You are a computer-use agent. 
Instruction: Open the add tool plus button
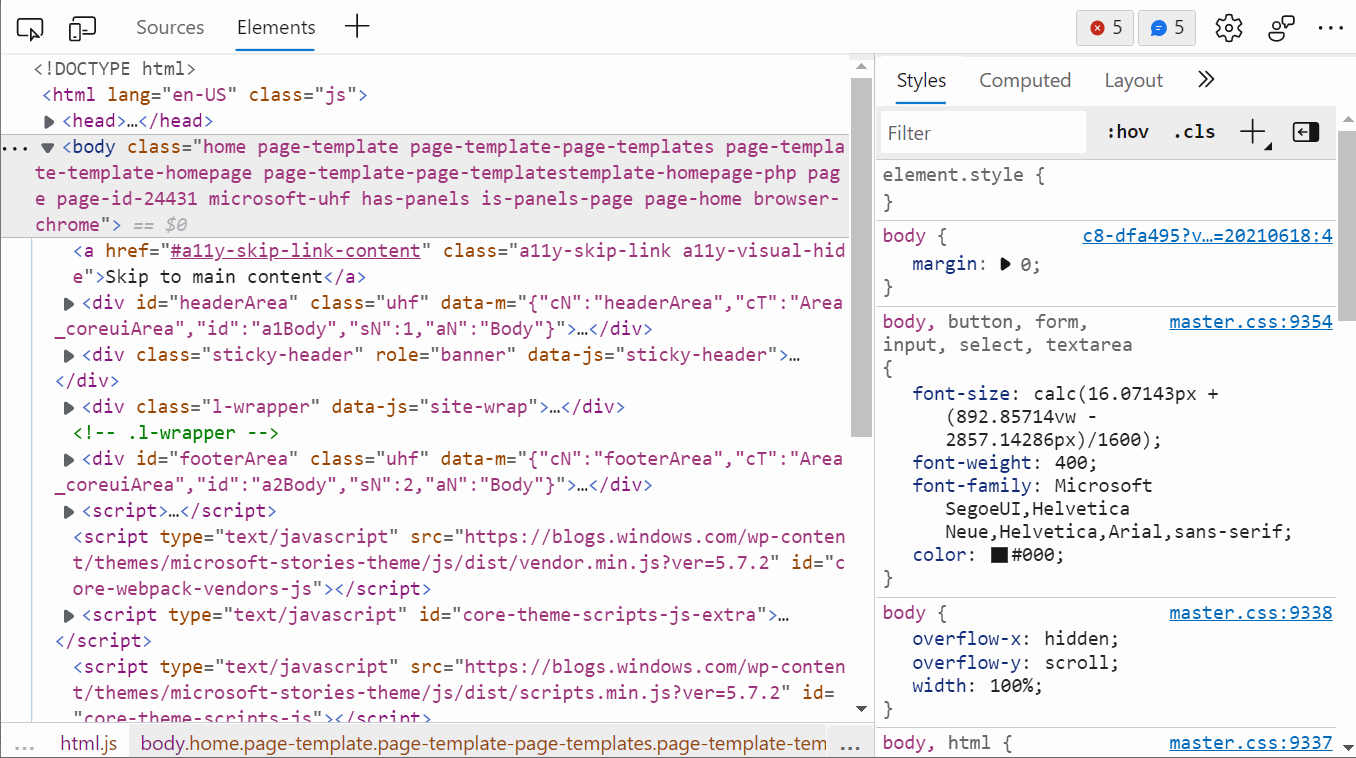pyautogui.click(x=357, y=27)
